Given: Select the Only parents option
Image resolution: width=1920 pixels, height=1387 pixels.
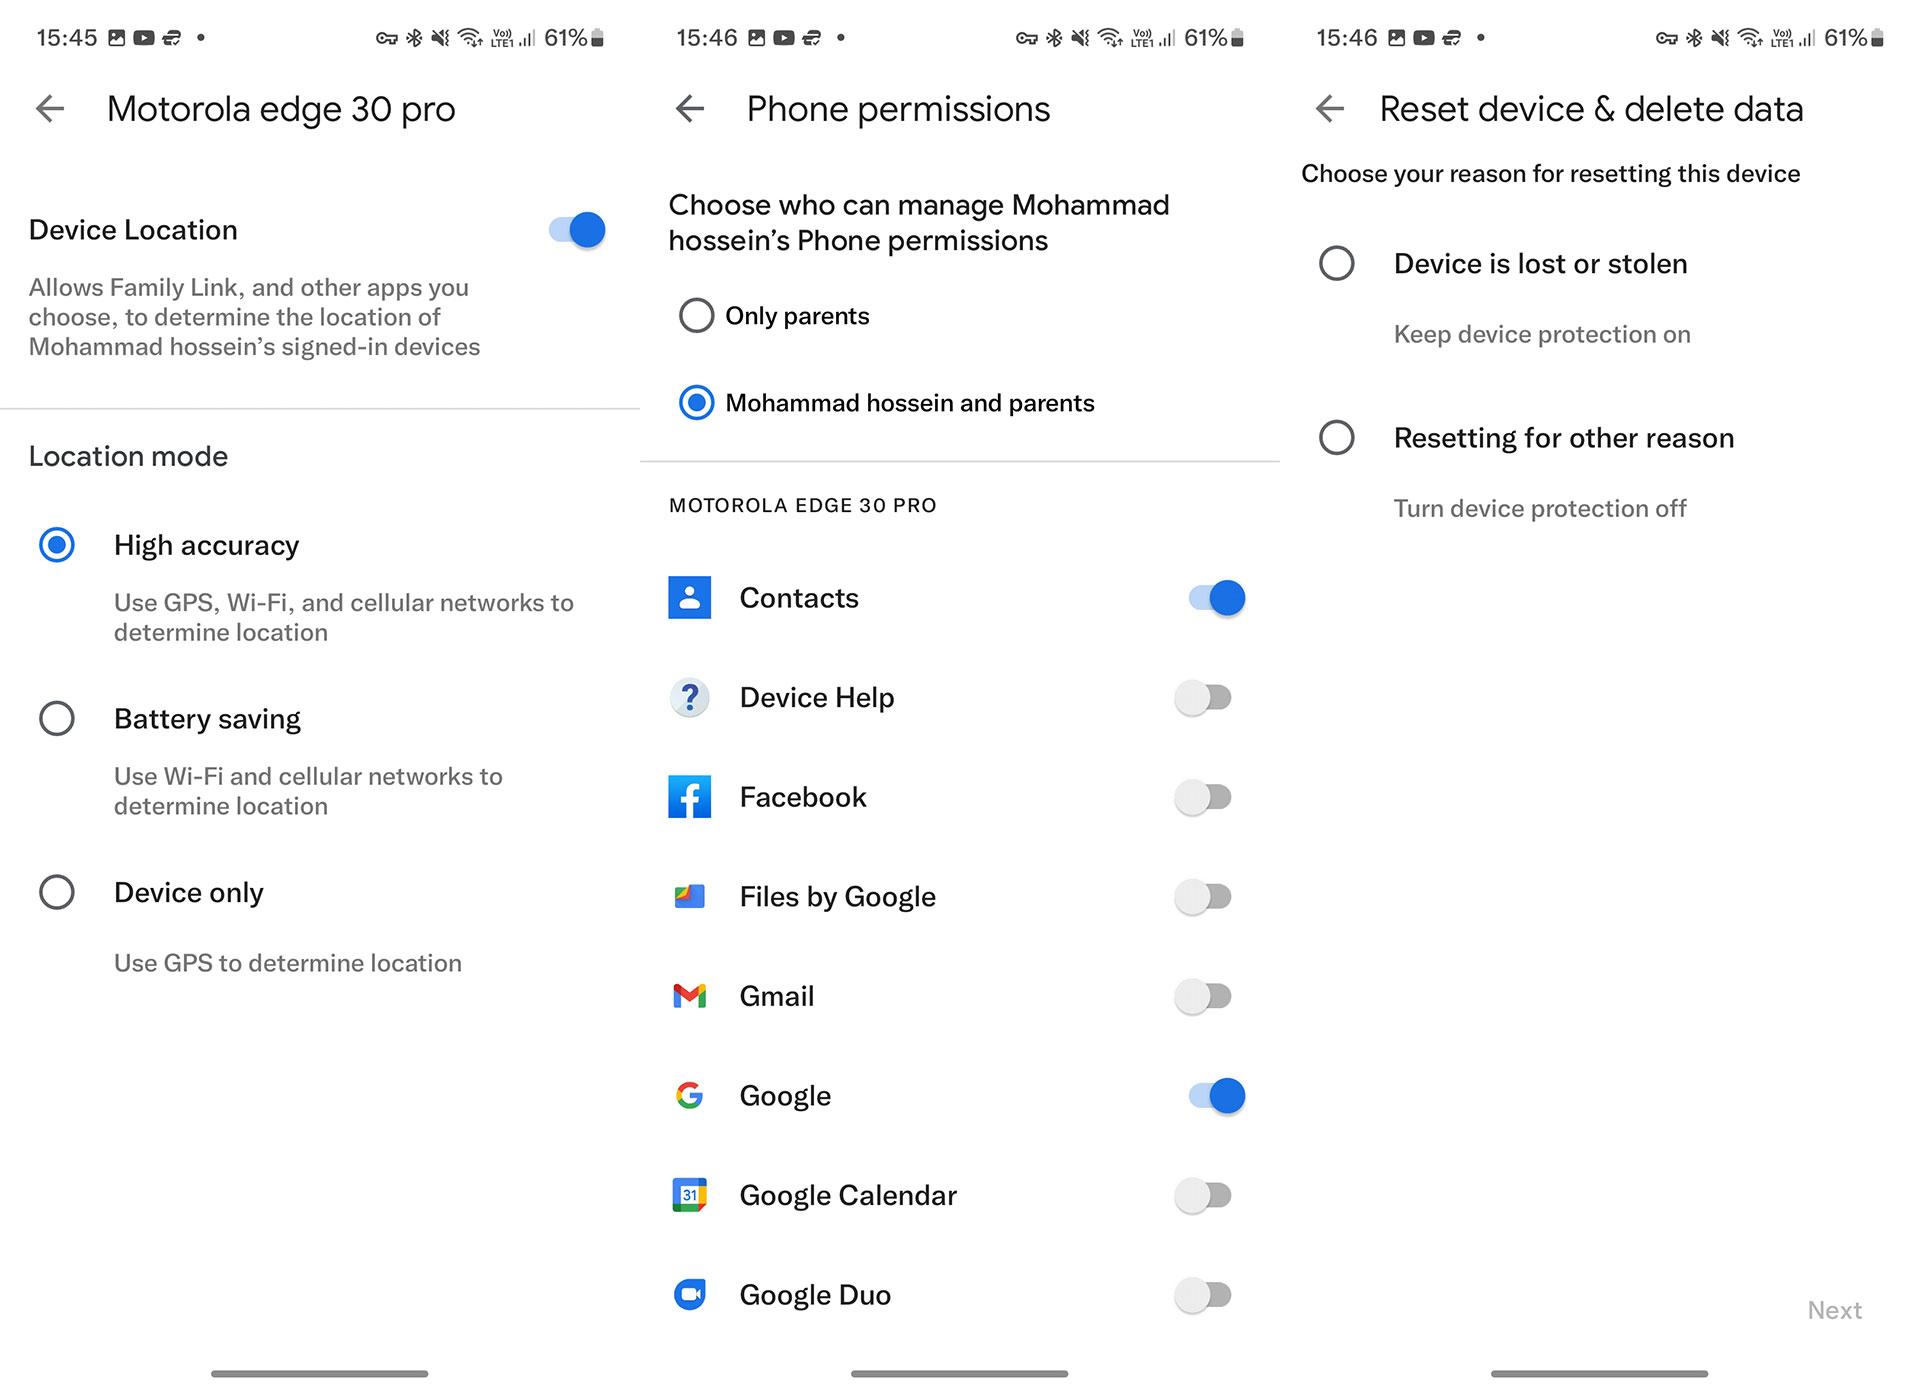Looking at the screenshot, I should pyautogui.click(x=696, y=316).
